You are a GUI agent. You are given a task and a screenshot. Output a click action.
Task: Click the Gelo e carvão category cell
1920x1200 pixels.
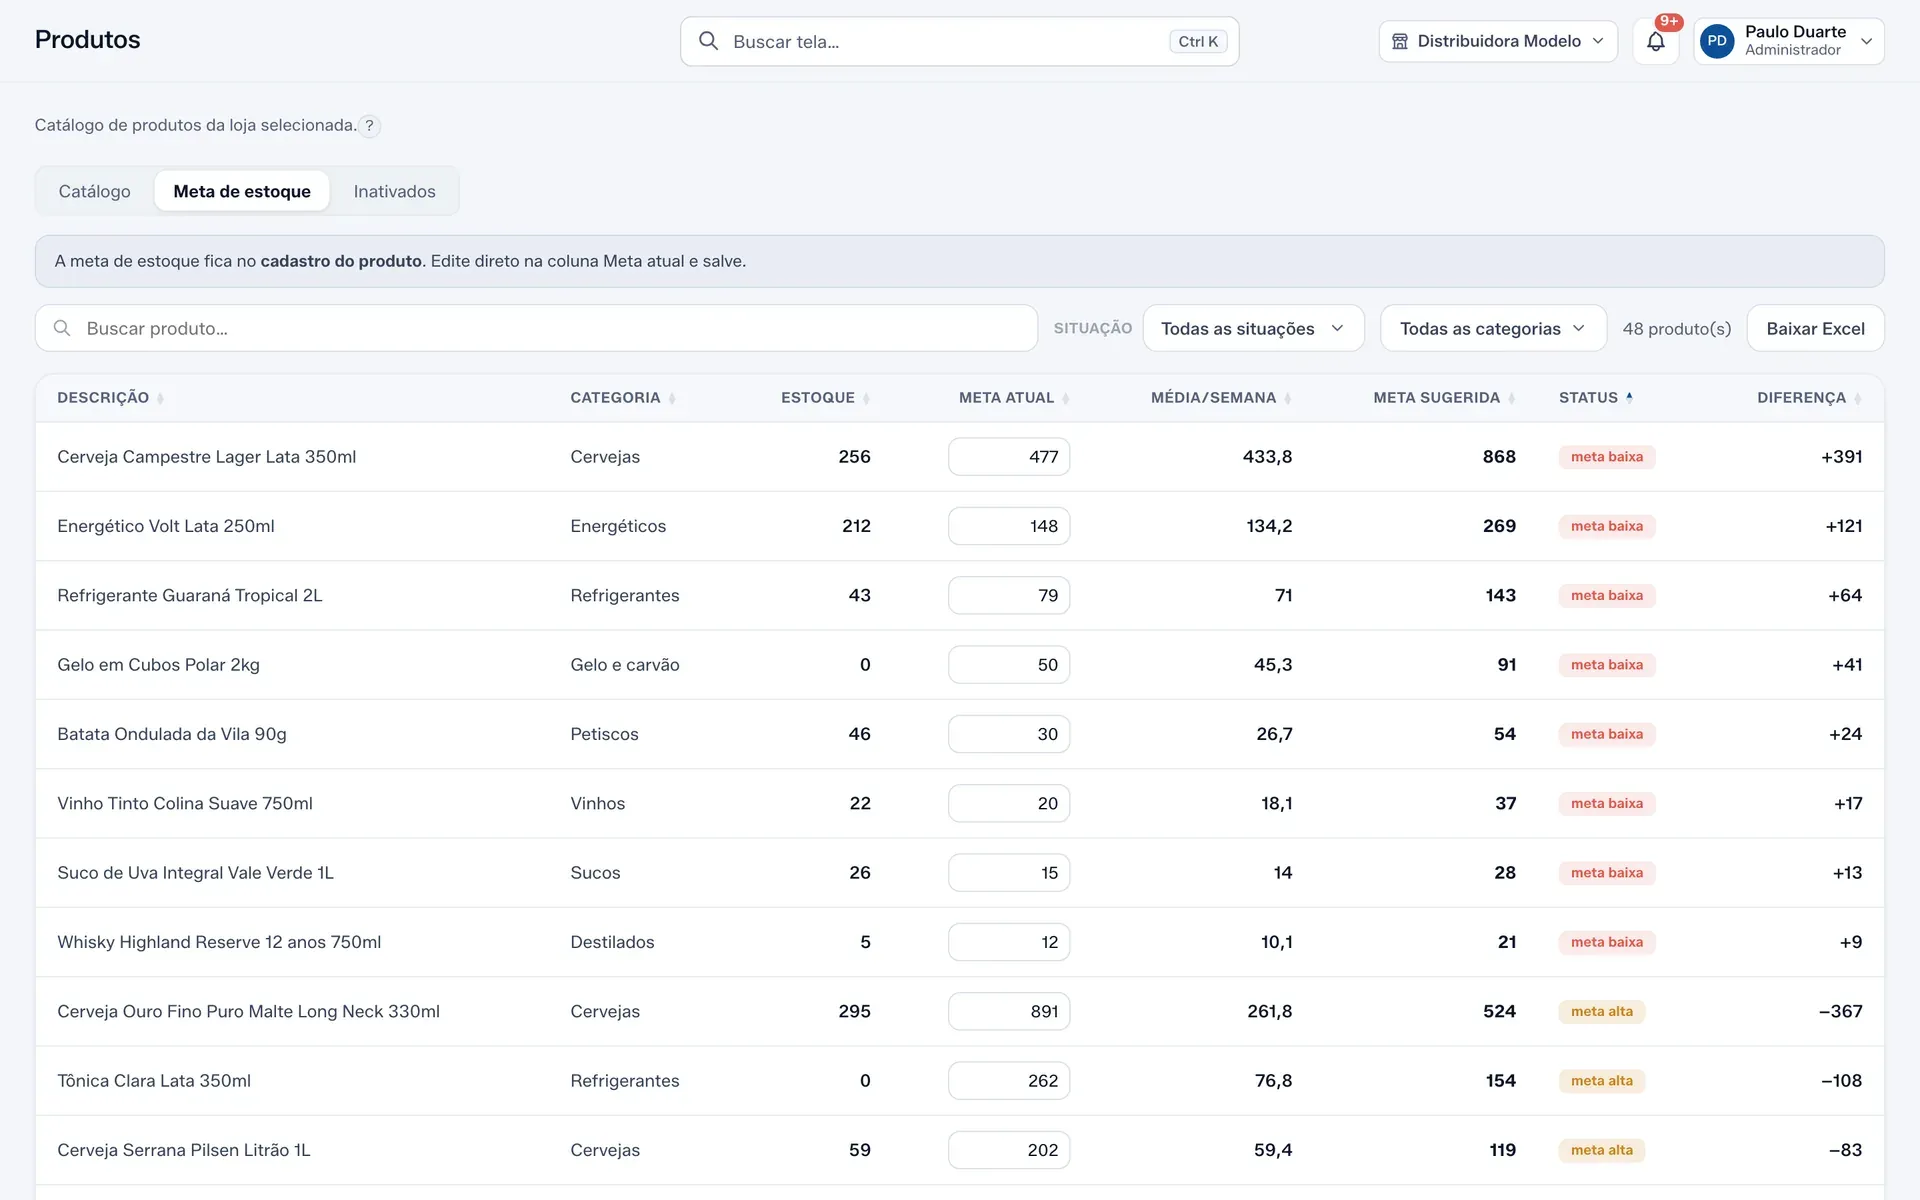point(625,665)
